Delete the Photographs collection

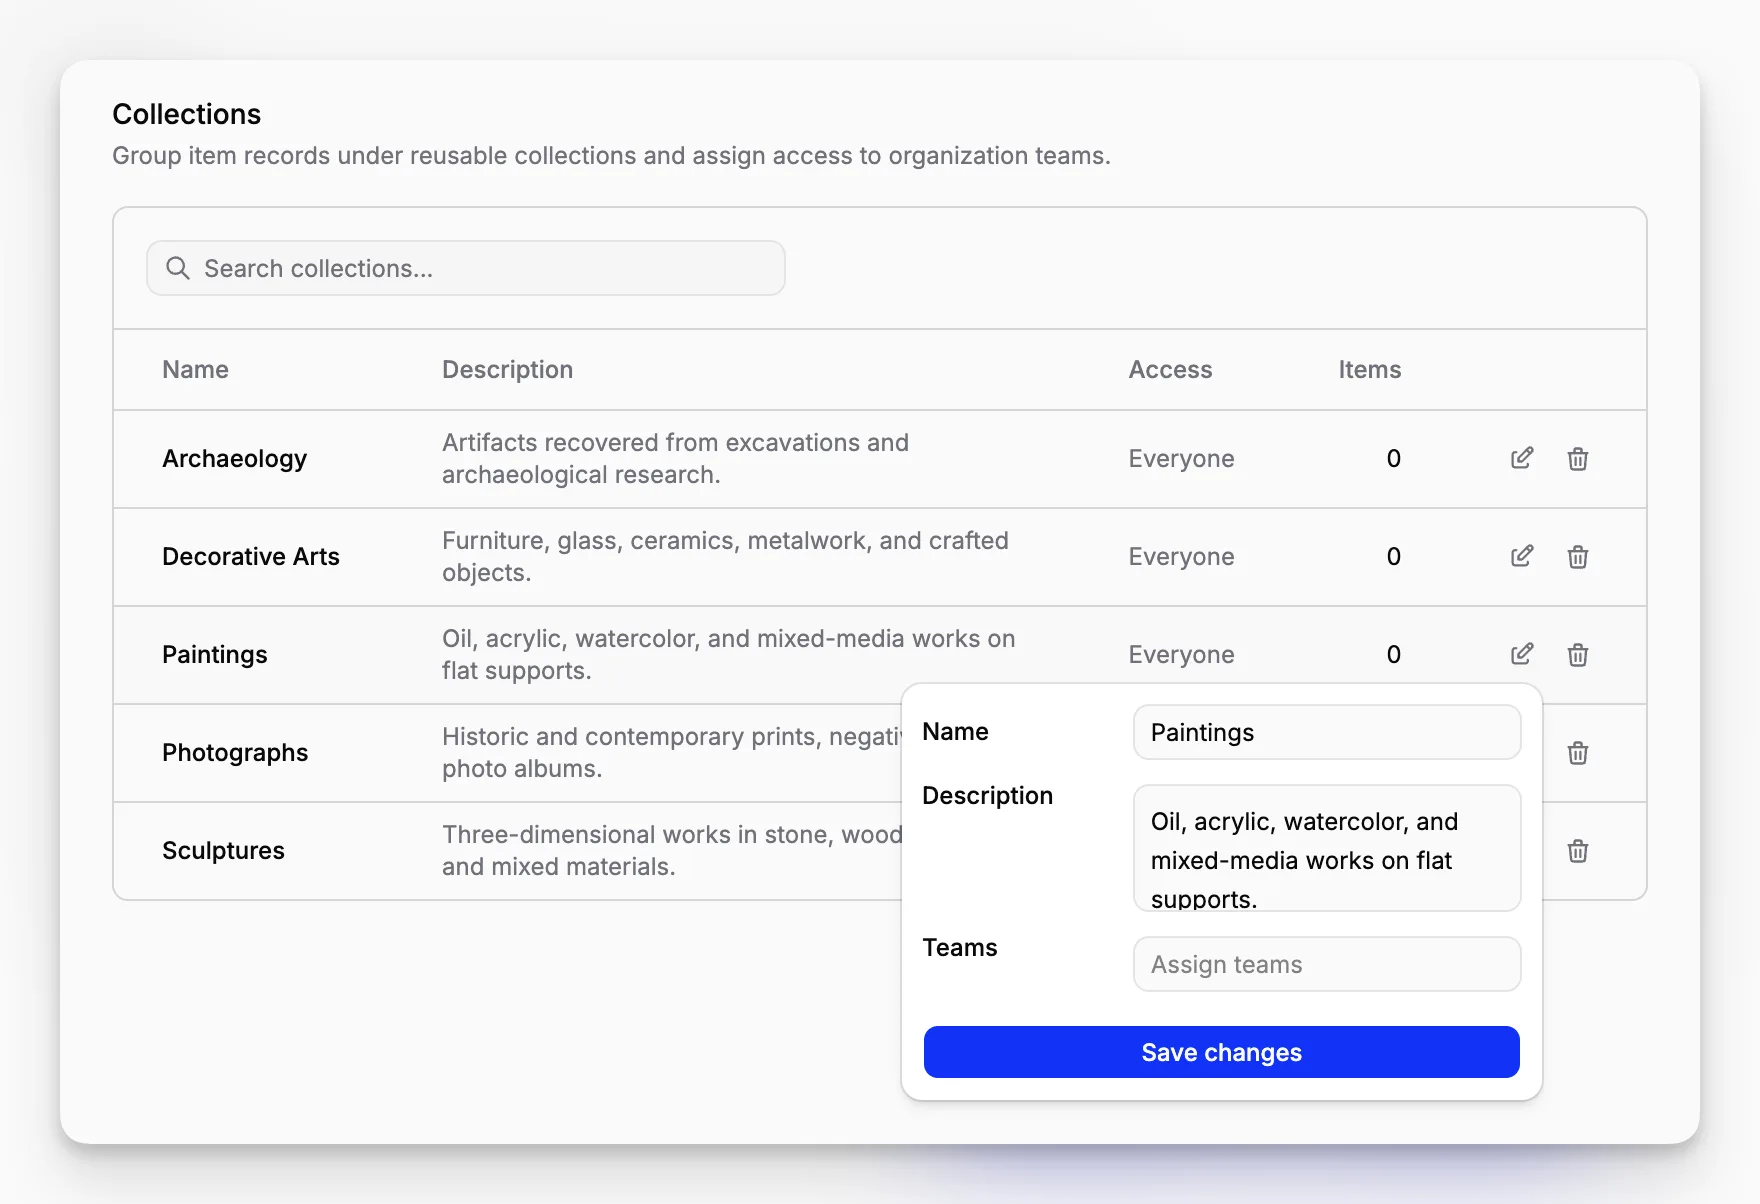pyautogui.click(x=1578, y=752)
